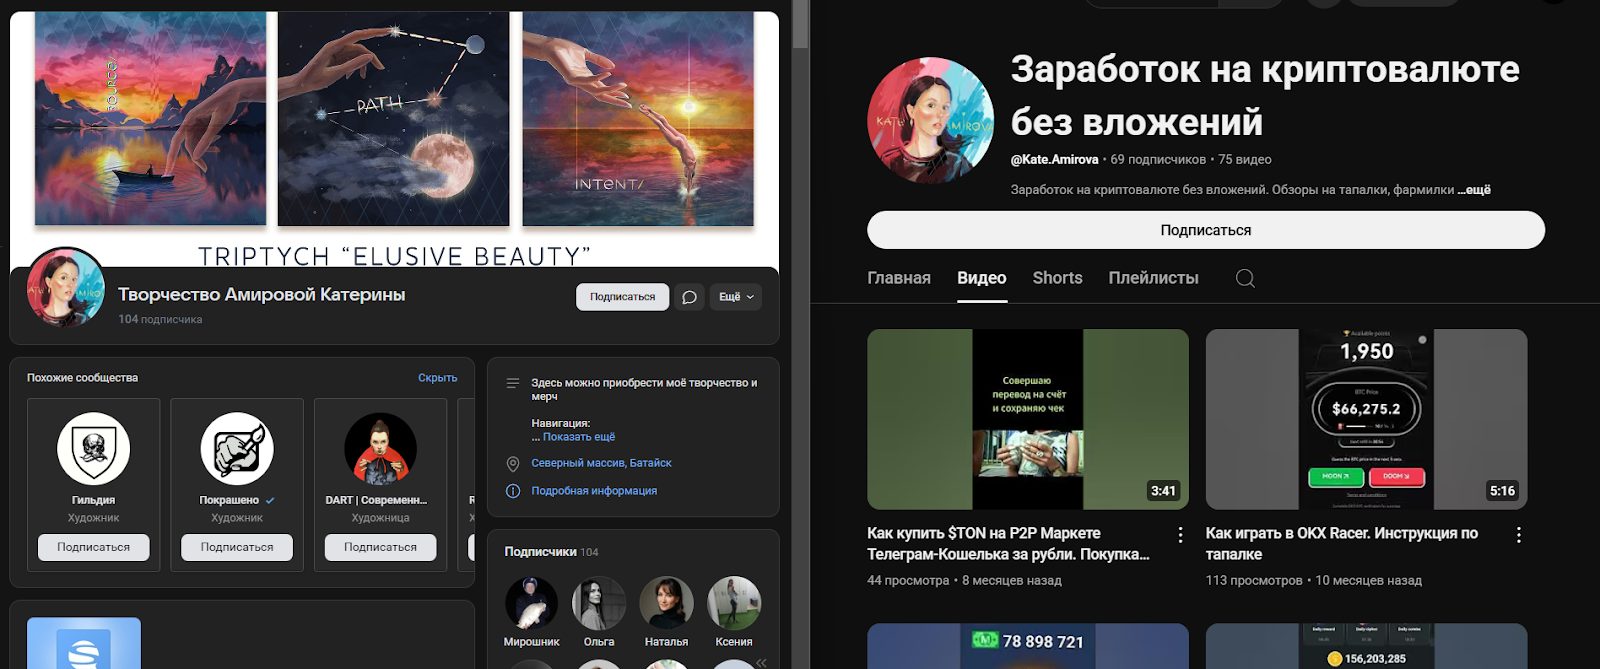Click "104 подписчика" under the community name

pos(160,320)
